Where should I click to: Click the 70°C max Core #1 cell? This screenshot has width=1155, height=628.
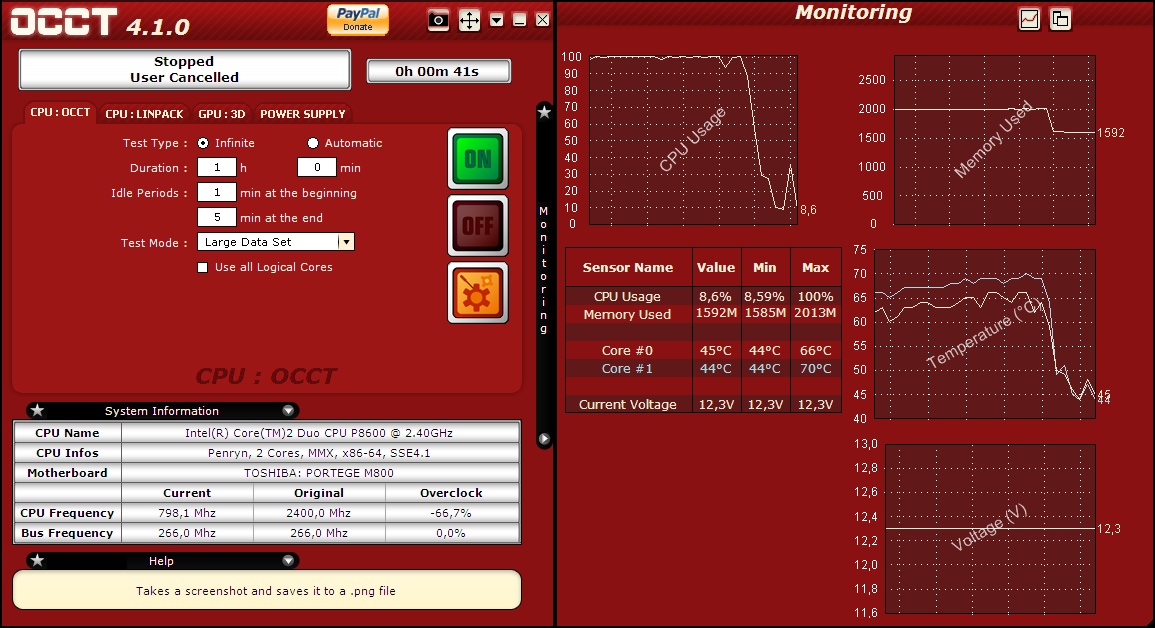pos(815,369)
